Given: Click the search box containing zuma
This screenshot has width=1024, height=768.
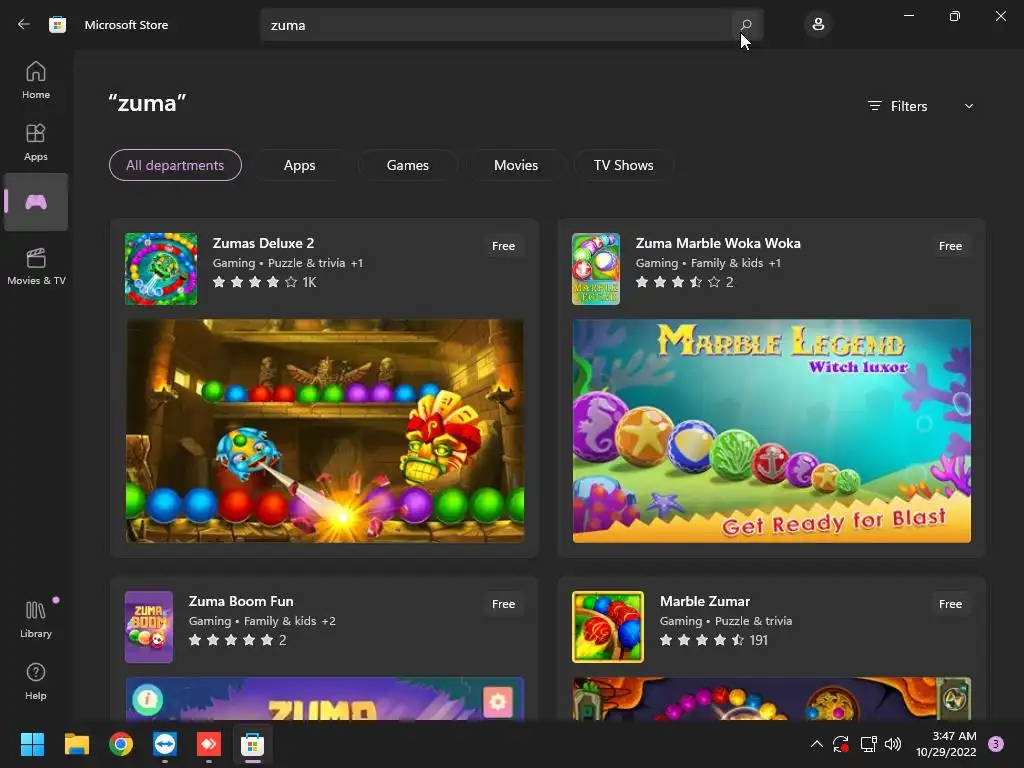Looking at the screenshot, I should 496,25.
